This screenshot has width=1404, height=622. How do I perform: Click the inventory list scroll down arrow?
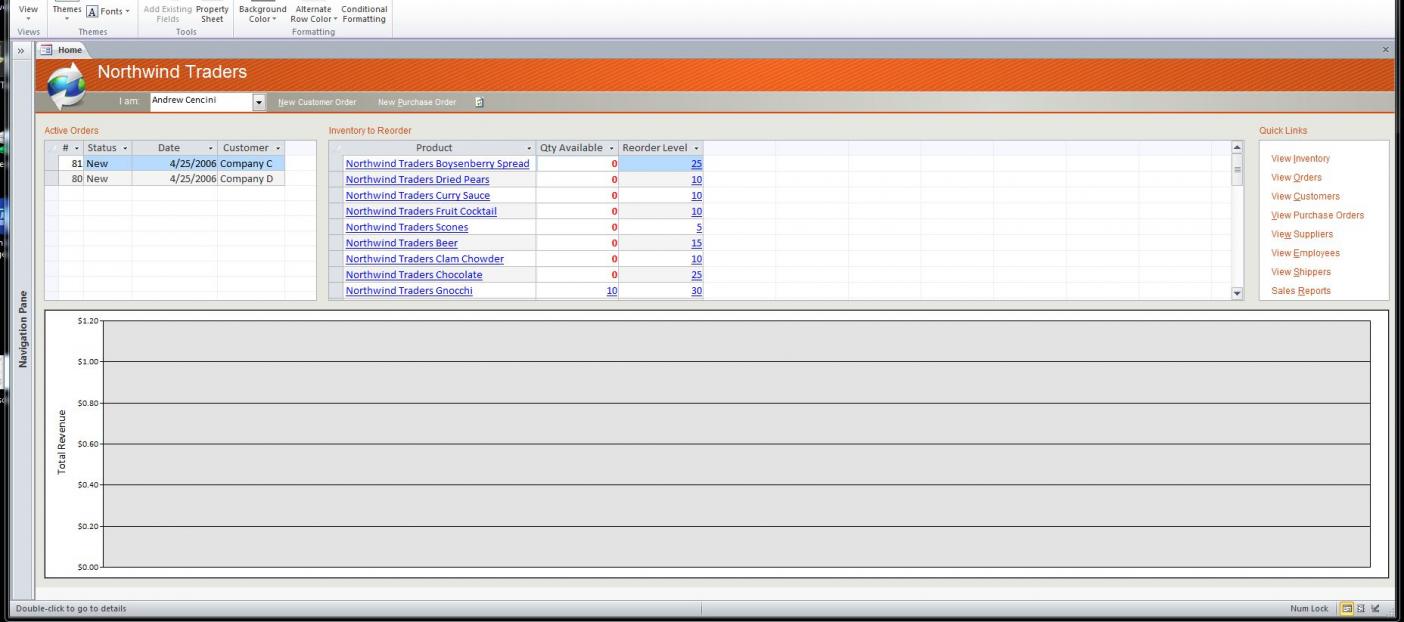pyautogui.click(x=1237, y=294)
